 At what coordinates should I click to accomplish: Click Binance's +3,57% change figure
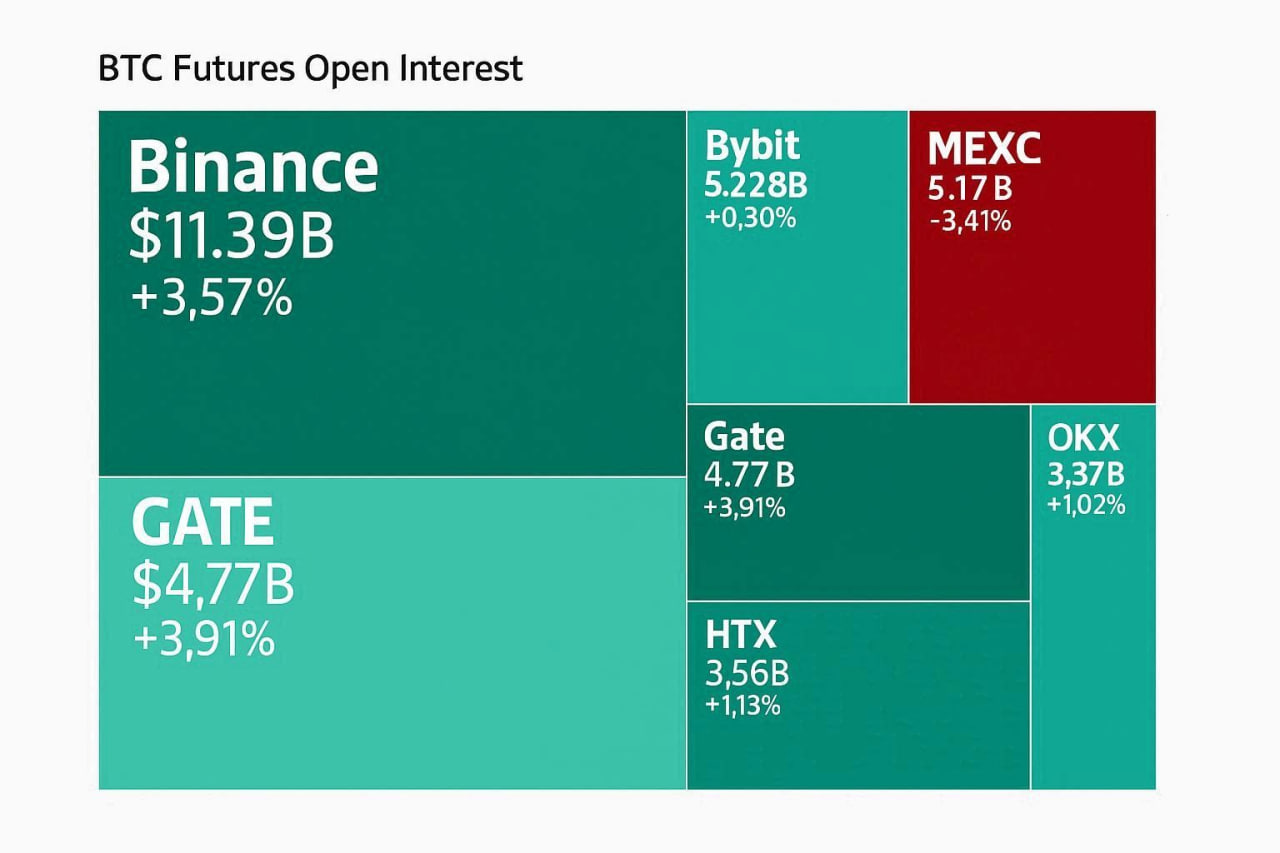212,299
